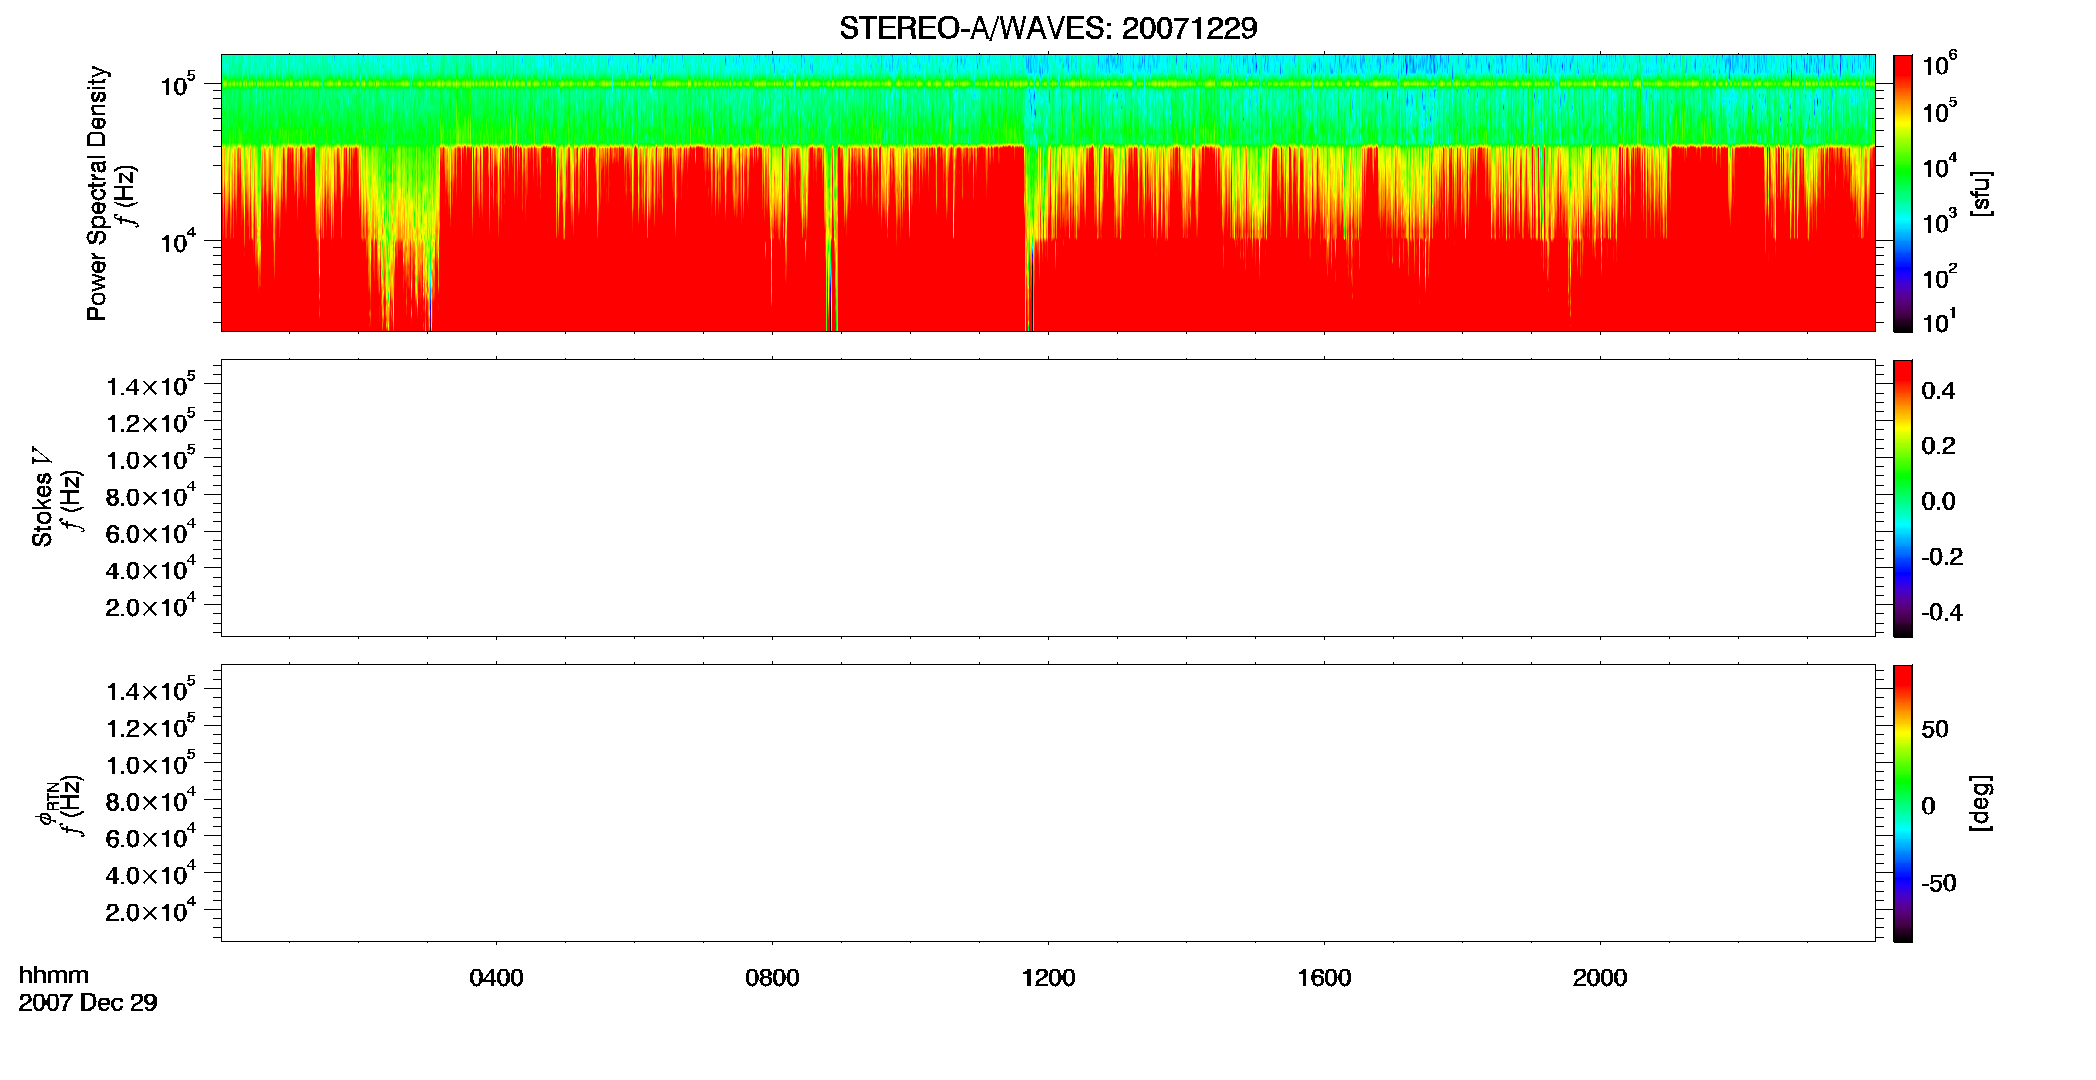Click the [deg] color bar unit label

click(1981, 803)
